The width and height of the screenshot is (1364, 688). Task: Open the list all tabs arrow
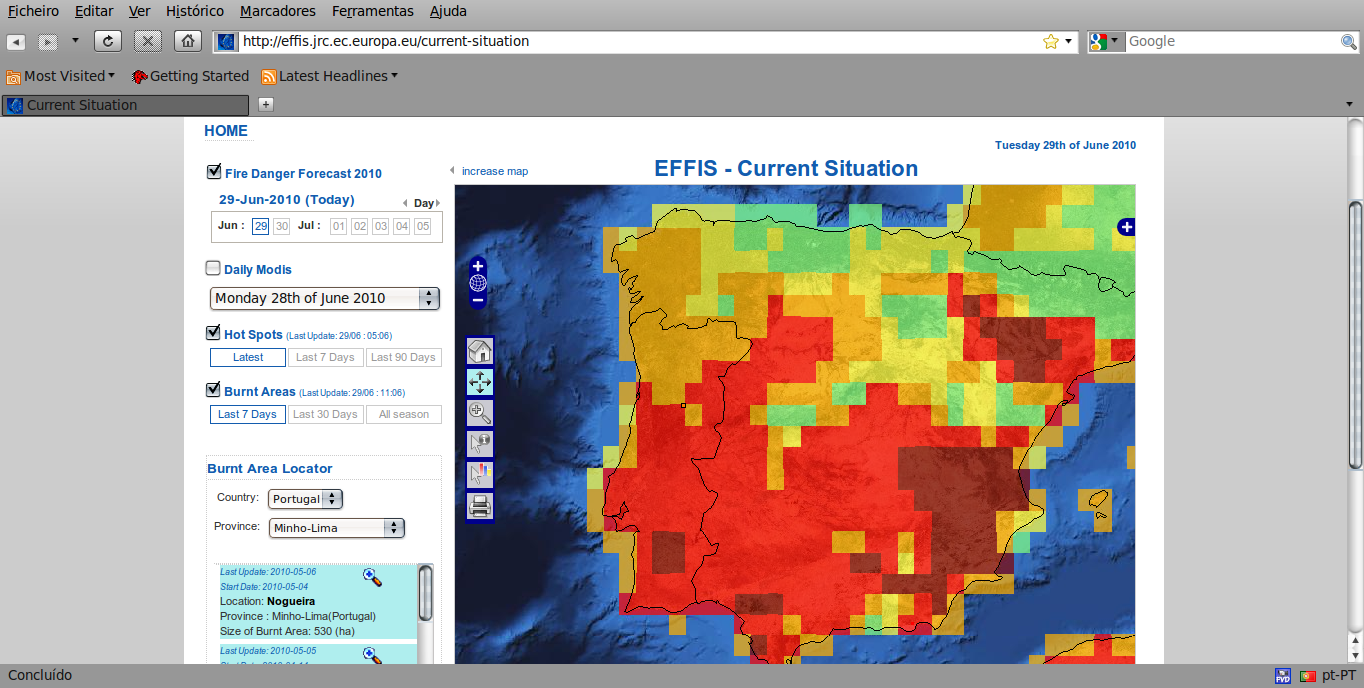(1350, 104)
